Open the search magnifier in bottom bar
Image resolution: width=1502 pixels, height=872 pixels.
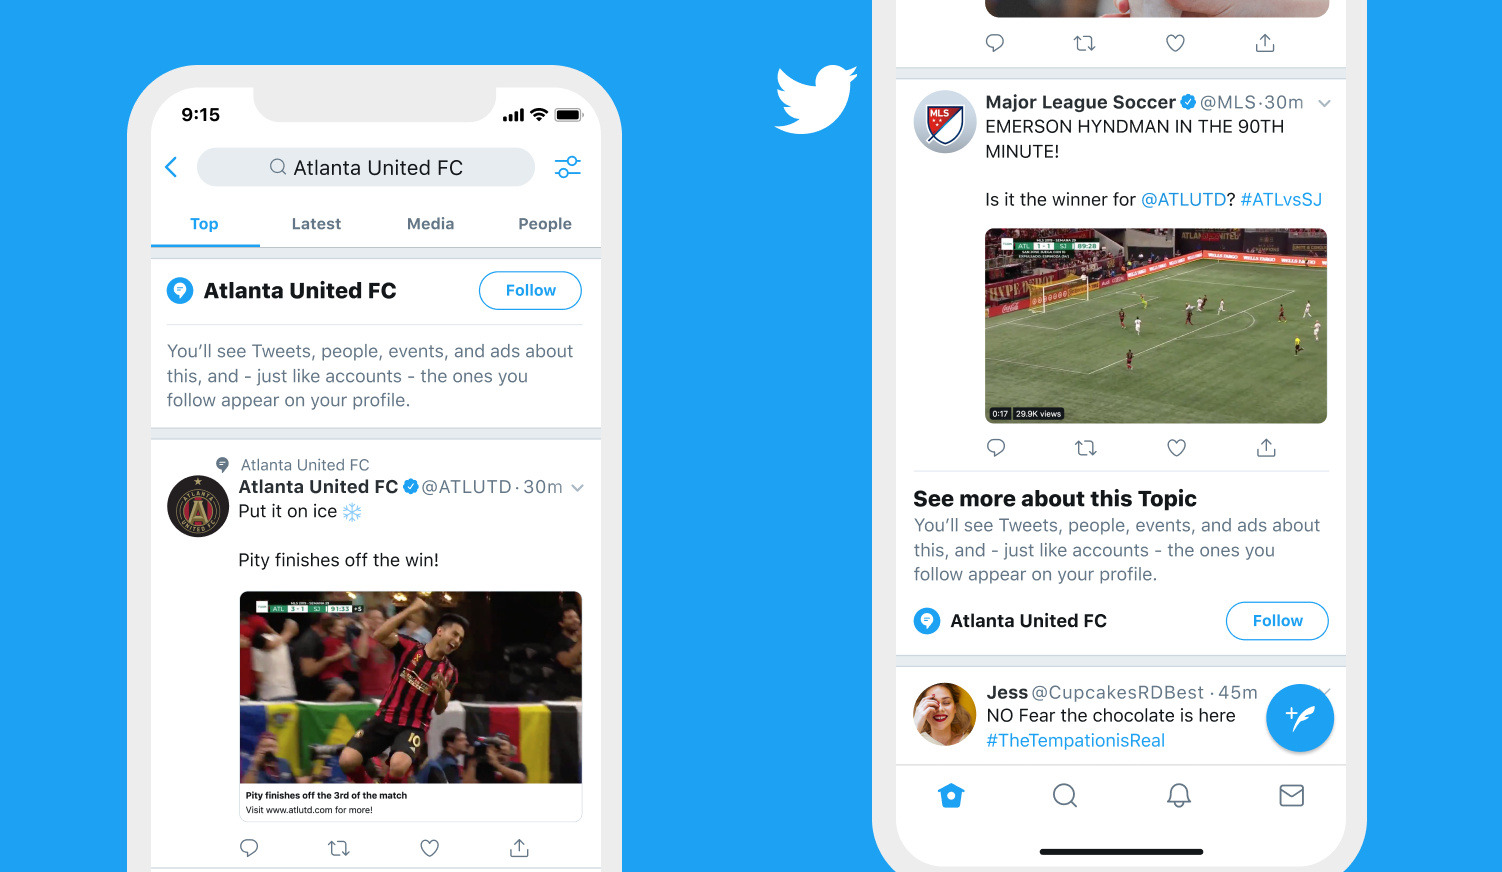(1065, 795)
